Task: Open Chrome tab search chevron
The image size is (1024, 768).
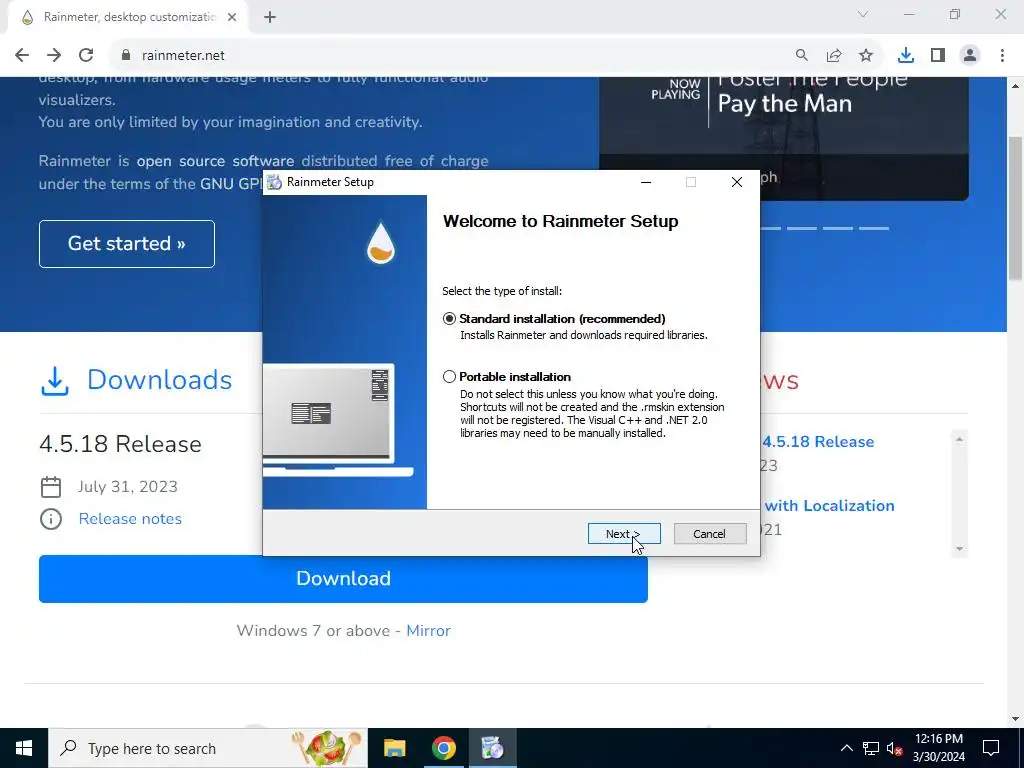Action: (x=863, y=14)
